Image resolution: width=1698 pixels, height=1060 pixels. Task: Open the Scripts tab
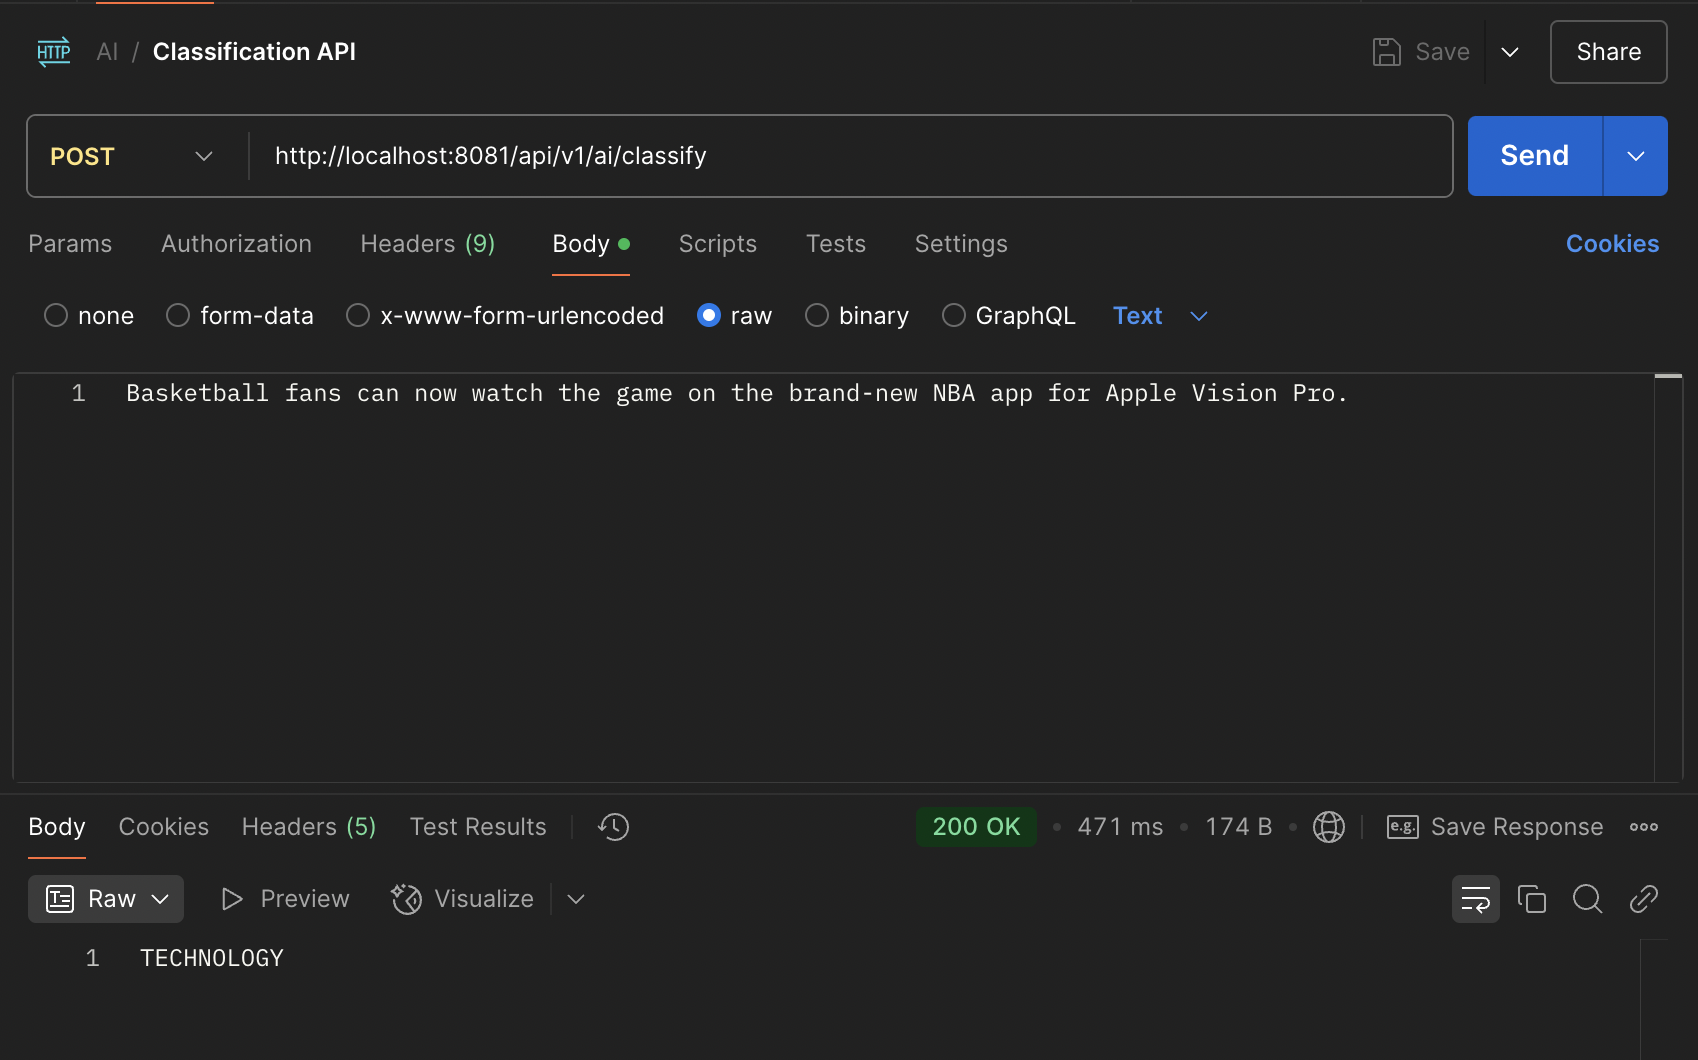point(718,244)
